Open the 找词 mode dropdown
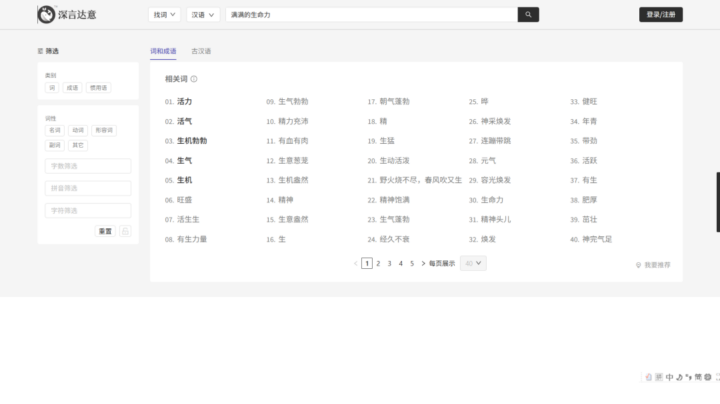720x404 pixels. 164,15
